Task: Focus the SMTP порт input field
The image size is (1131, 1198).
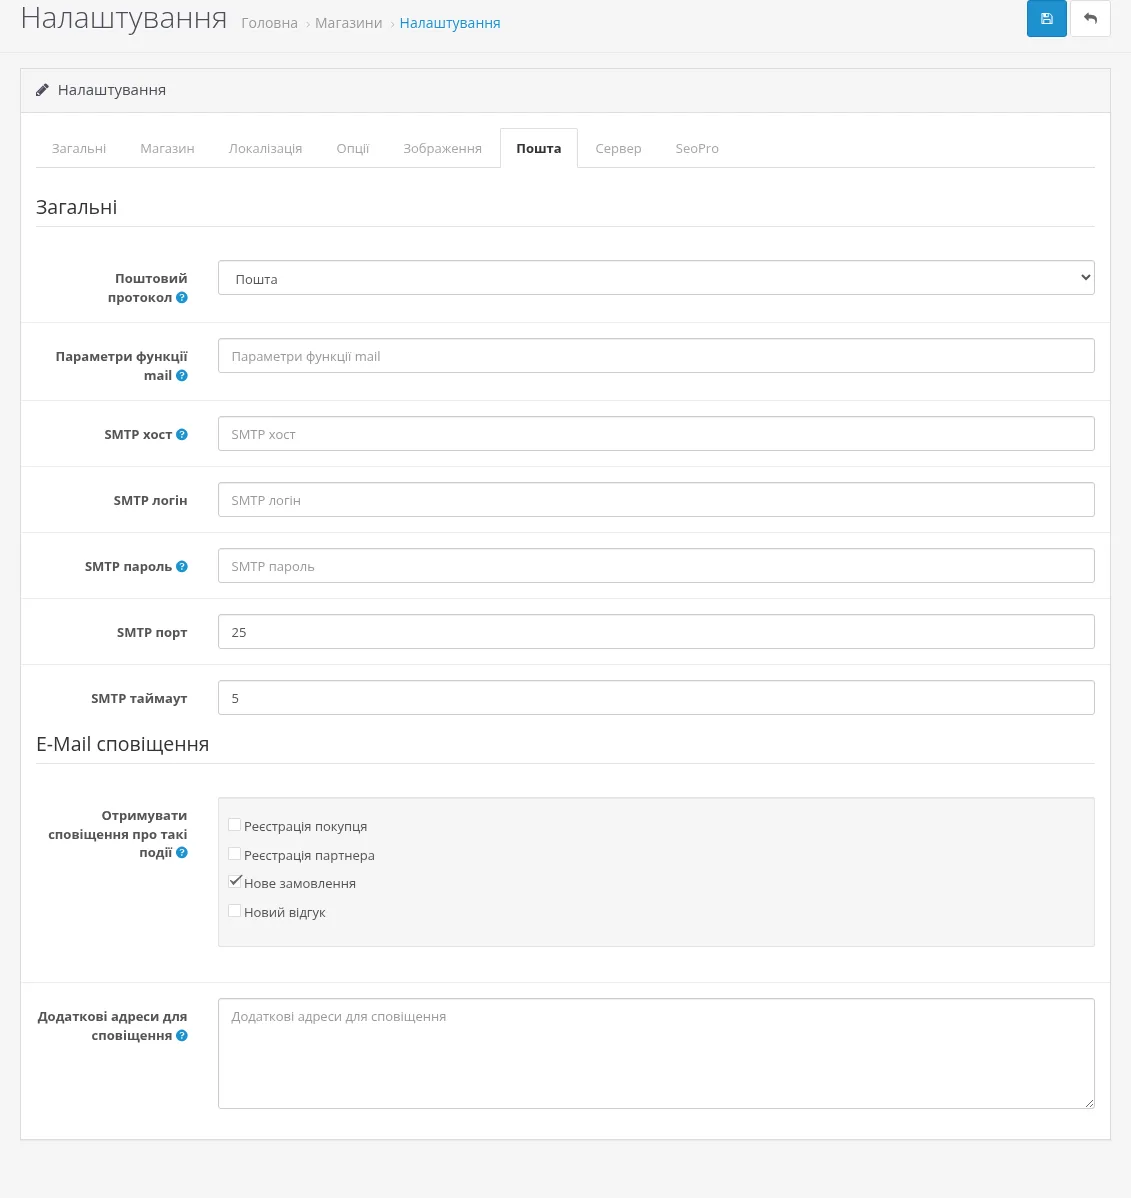Action: coord(656,632)
